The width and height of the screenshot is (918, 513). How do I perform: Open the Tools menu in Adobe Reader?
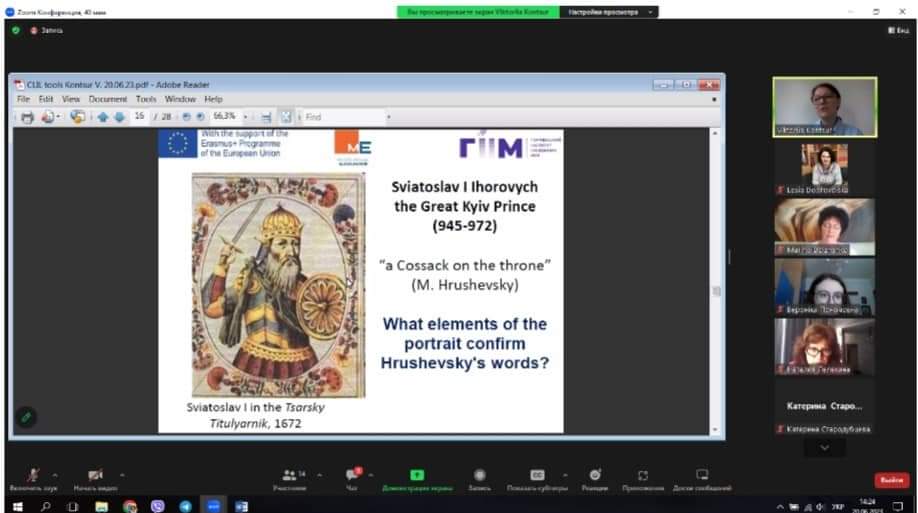[x=146, y=99]
